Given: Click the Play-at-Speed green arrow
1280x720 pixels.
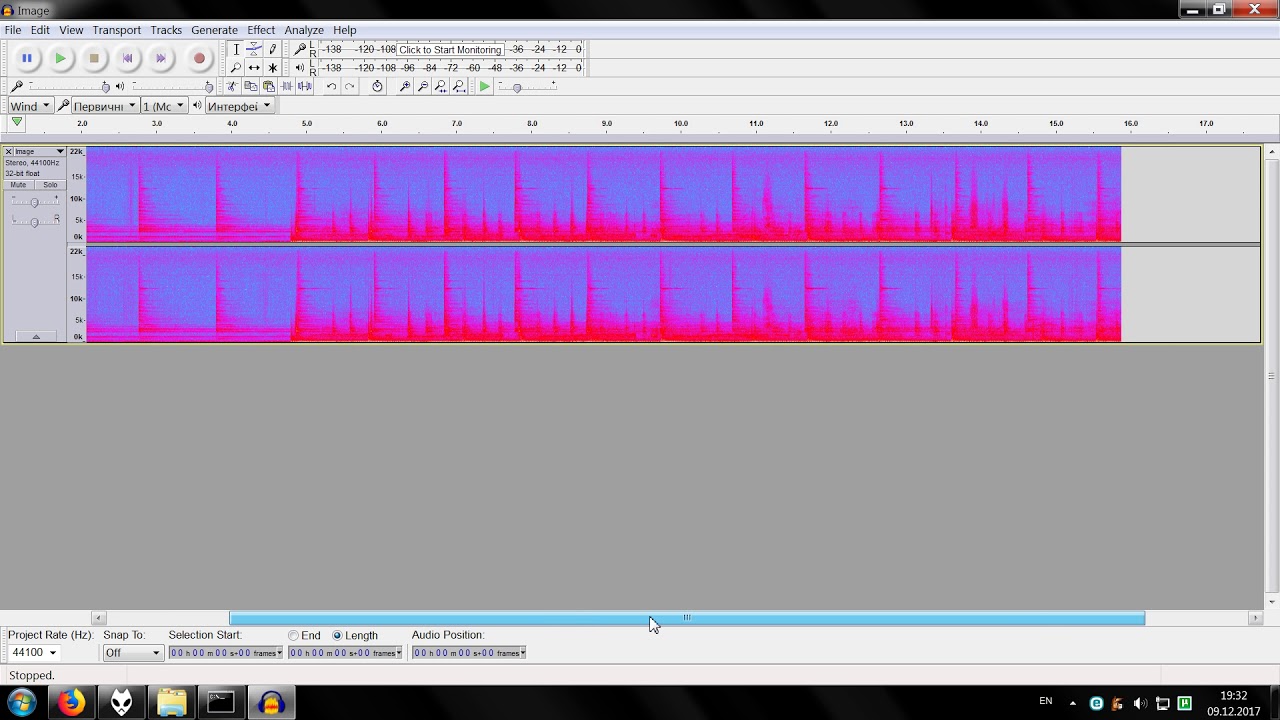Looking at the screenshot, I should (x=485, y=87).
